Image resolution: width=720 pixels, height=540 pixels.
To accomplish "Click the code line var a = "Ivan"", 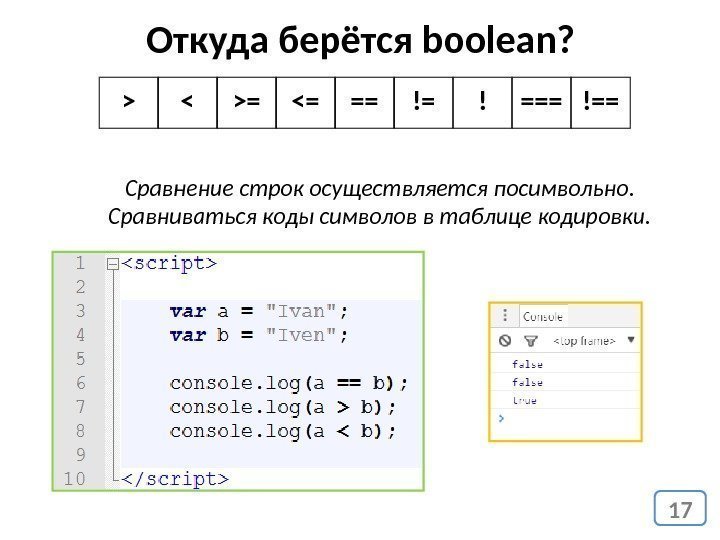I will 259,311.
